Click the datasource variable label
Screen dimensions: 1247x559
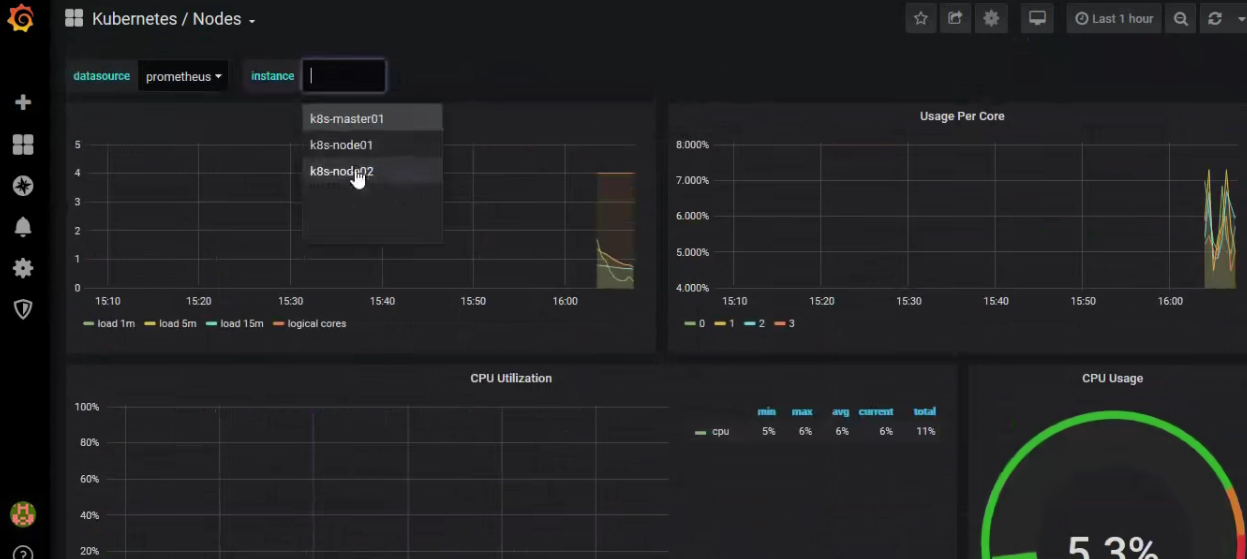(101, 76)
